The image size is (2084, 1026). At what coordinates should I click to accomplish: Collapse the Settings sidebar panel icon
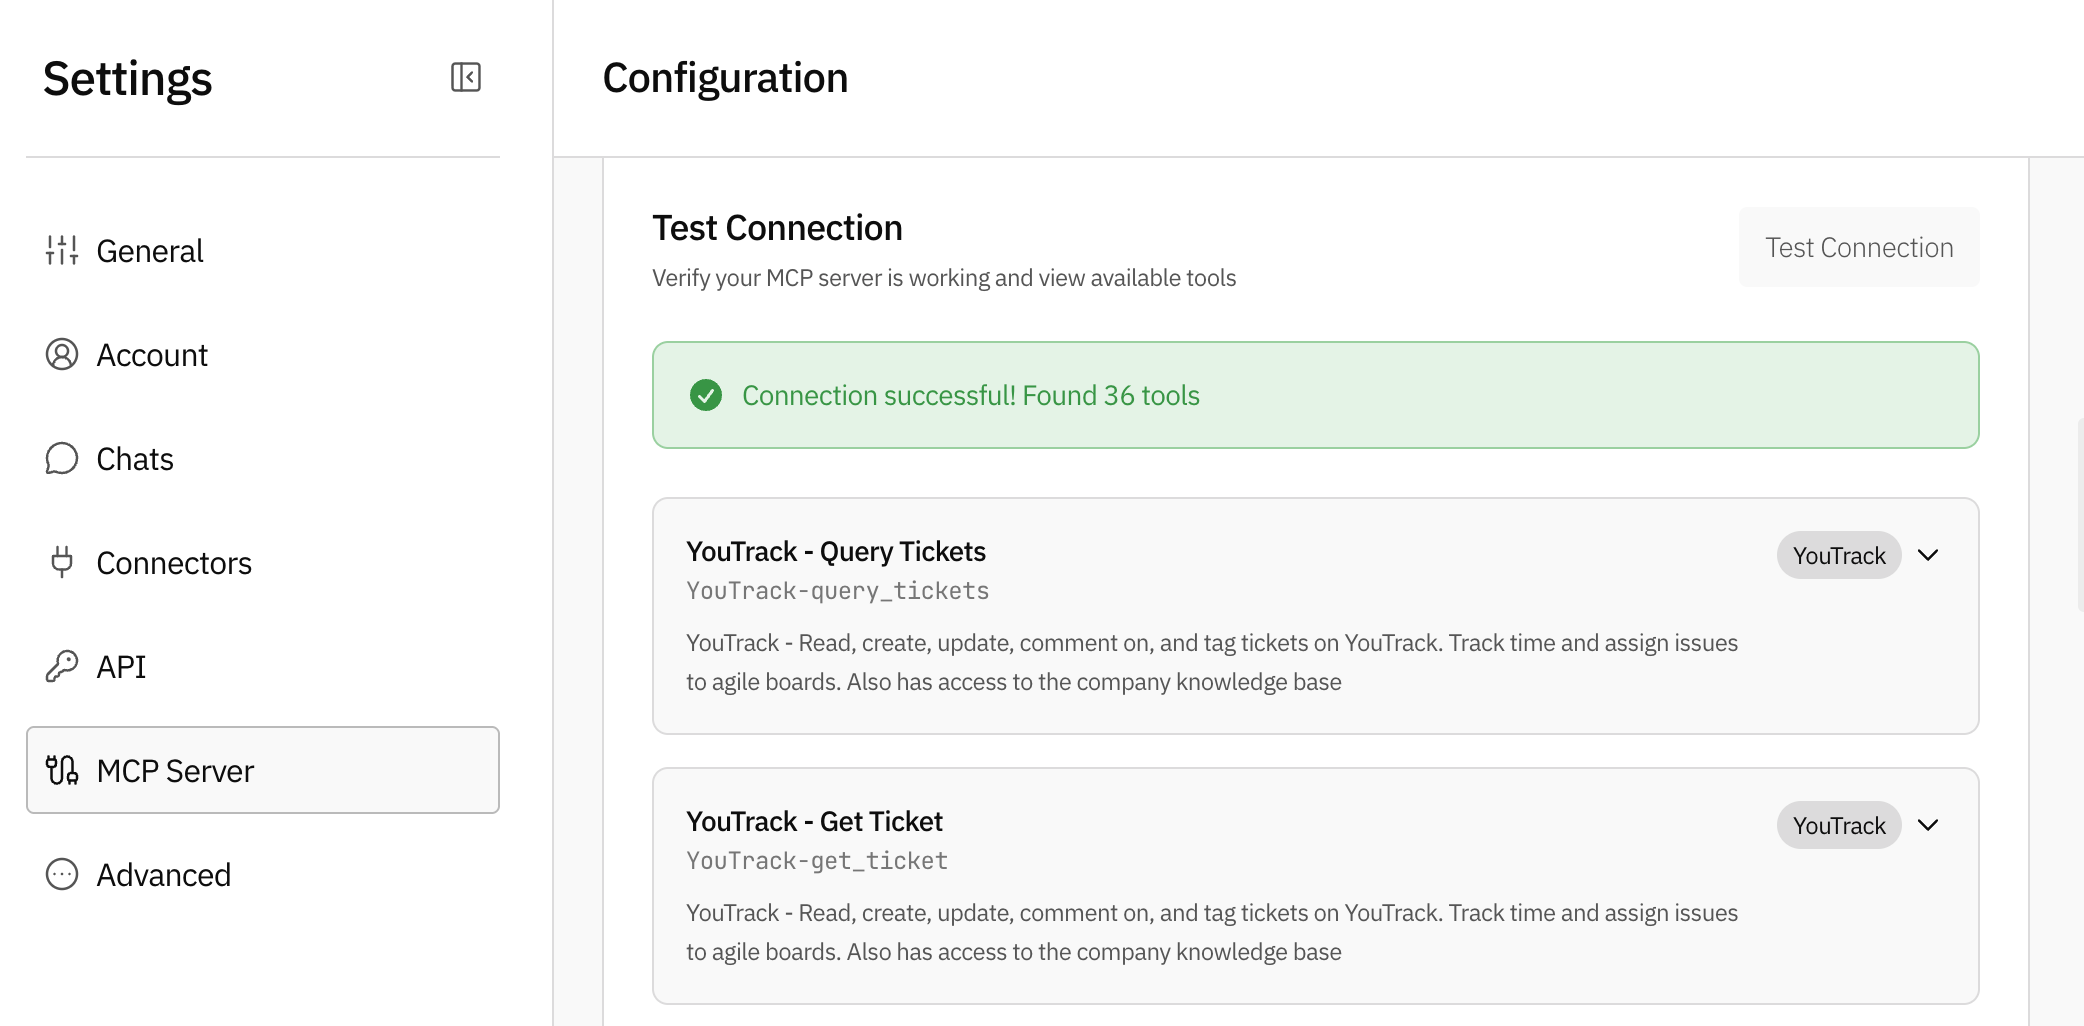tap(466, 77)
